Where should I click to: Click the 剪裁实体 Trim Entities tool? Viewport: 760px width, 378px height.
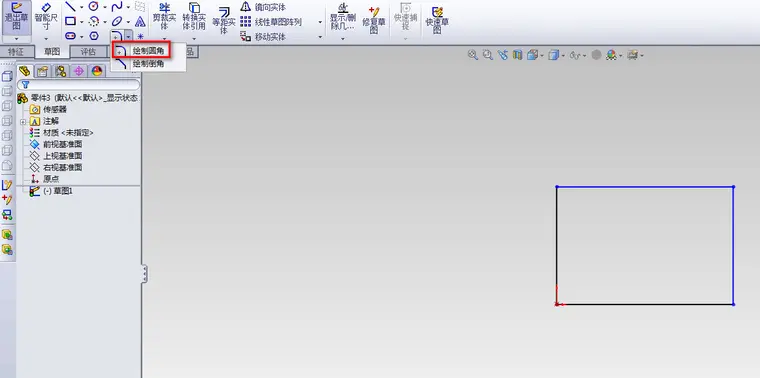(x=164, y=17)
